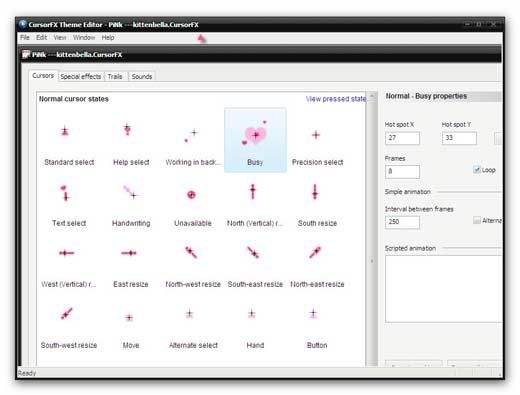Click the Hot spot X input field
Screen dimensions: 520x395
402,138
